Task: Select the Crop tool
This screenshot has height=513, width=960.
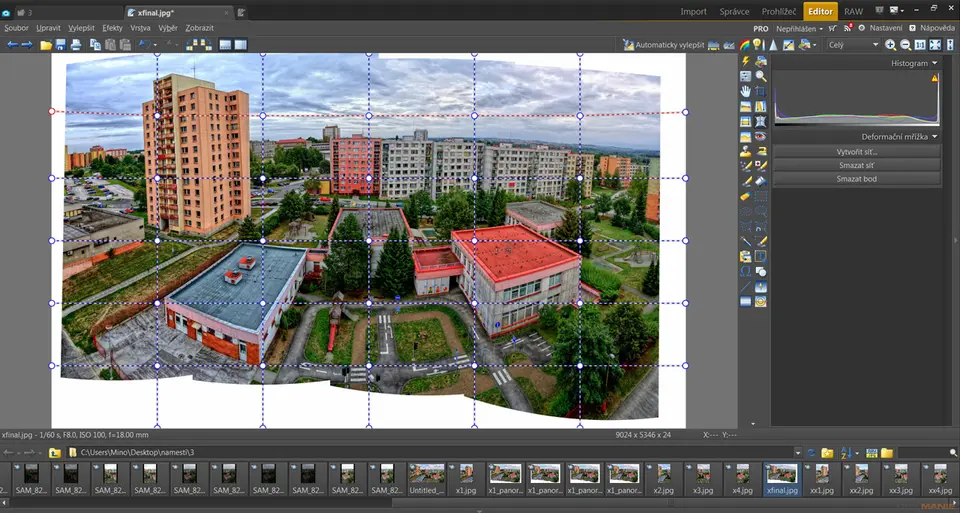Action: pyautogui.click(x=761, y=91)
